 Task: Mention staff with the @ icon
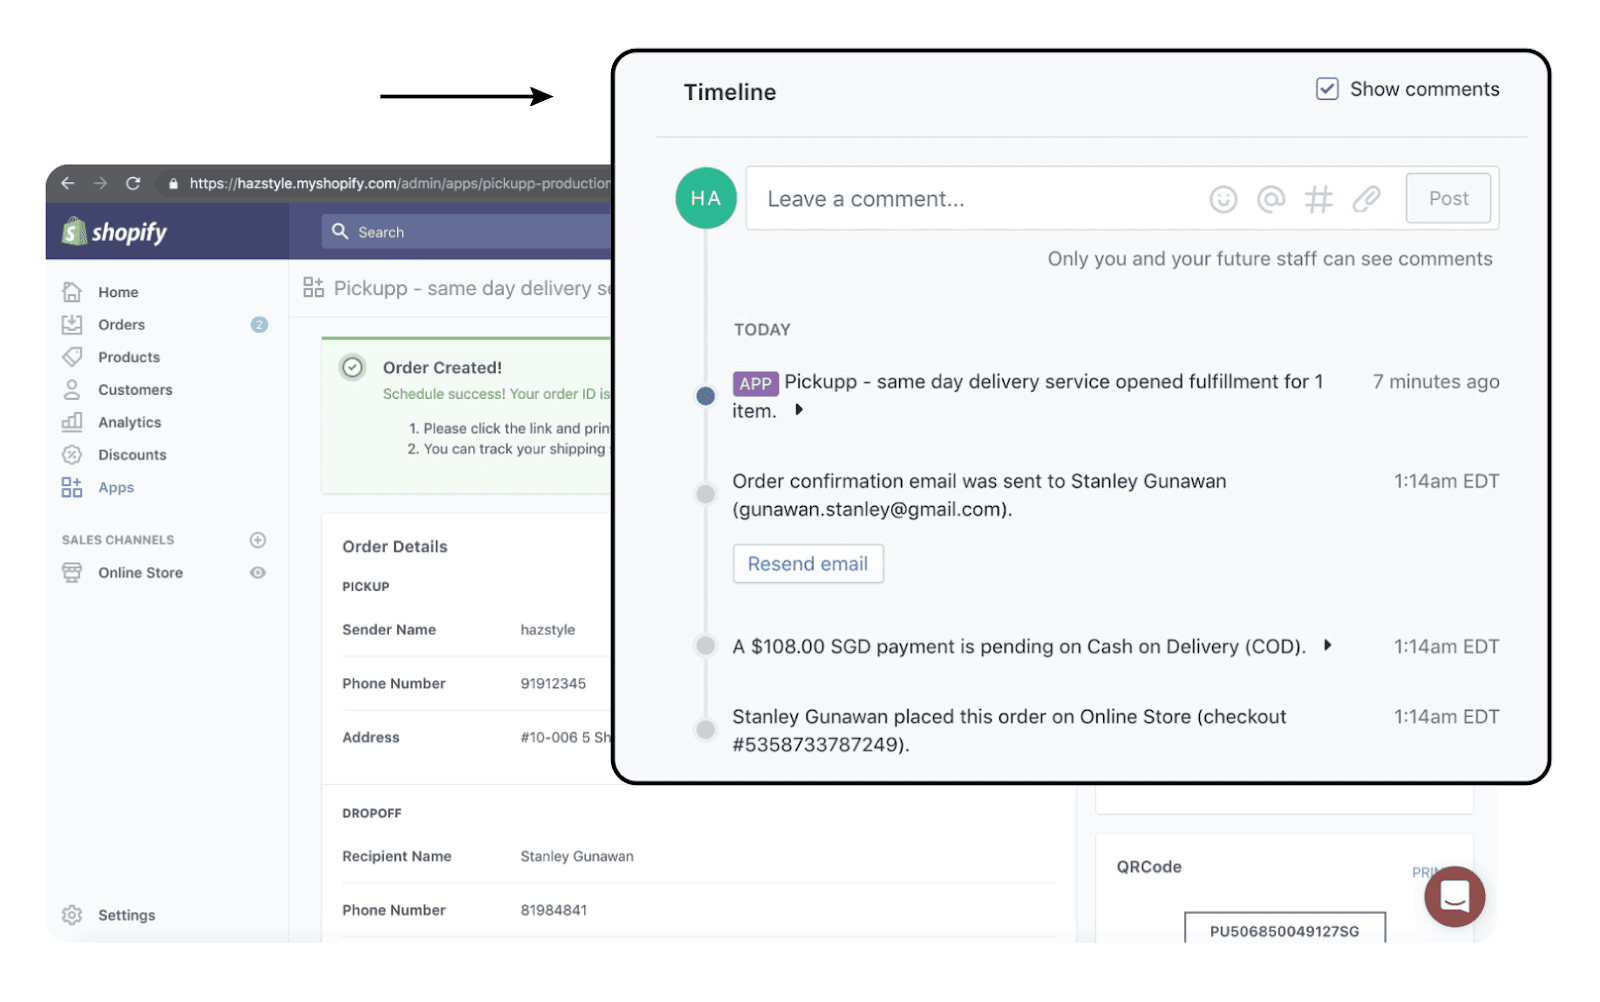click(x=1271, y=199)
